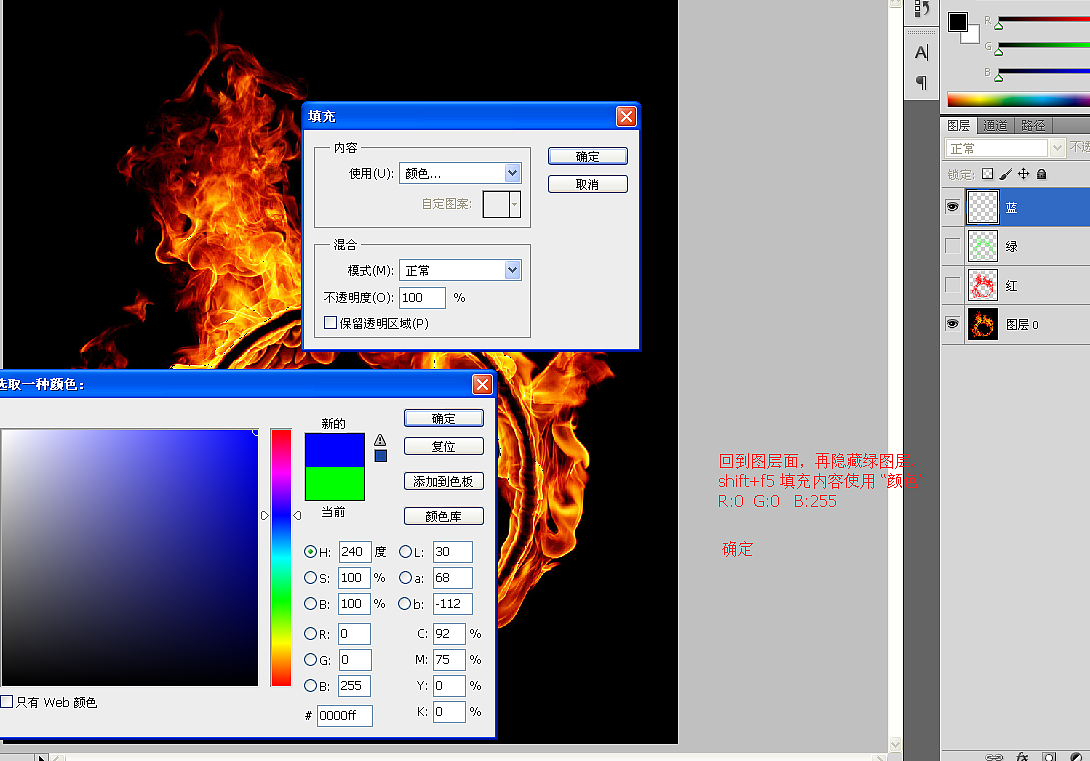Click the history panel icon at top

[922, 9]
